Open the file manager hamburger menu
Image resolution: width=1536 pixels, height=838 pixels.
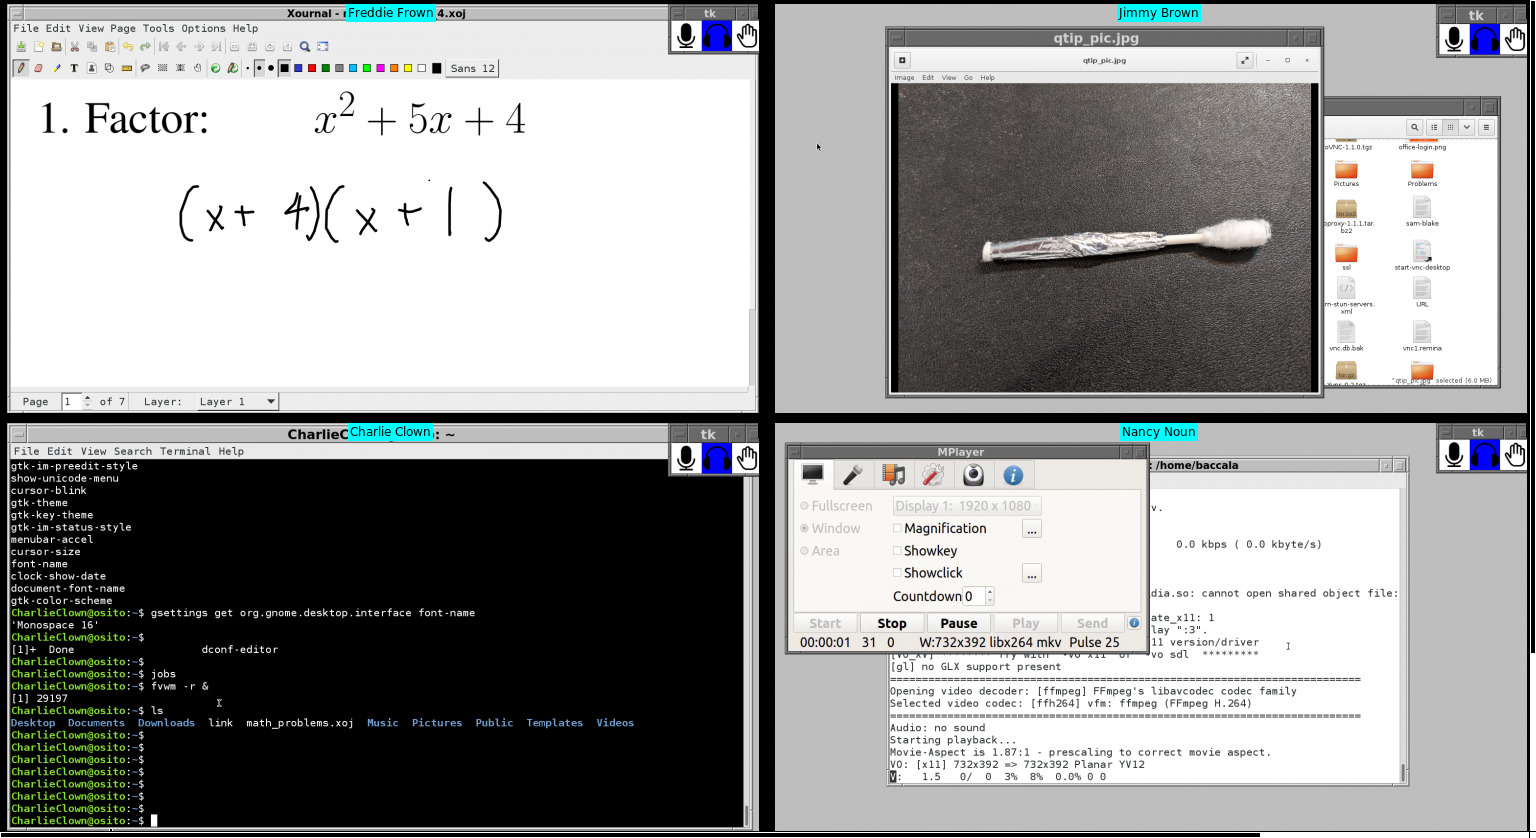1487,127
